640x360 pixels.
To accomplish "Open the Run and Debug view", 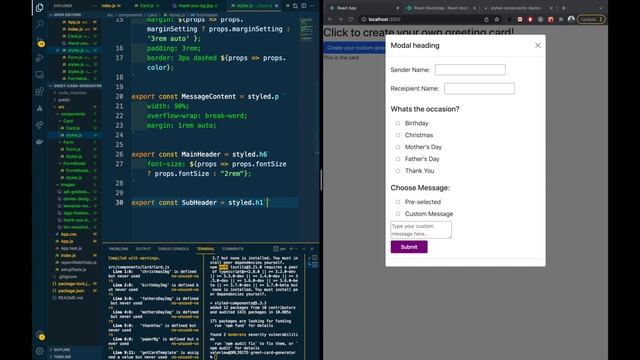I will pyautogui.click(x=40, y=58).
